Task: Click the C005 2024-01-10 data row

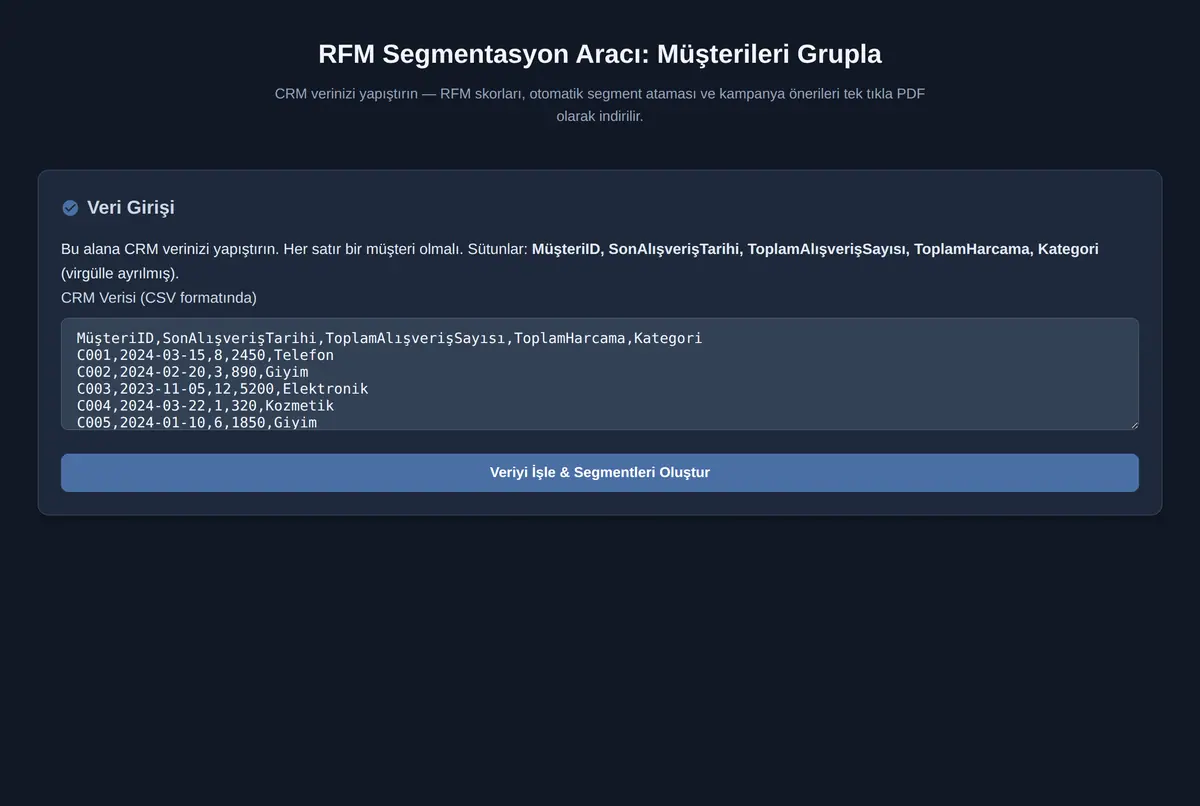Action: [196, 423]
